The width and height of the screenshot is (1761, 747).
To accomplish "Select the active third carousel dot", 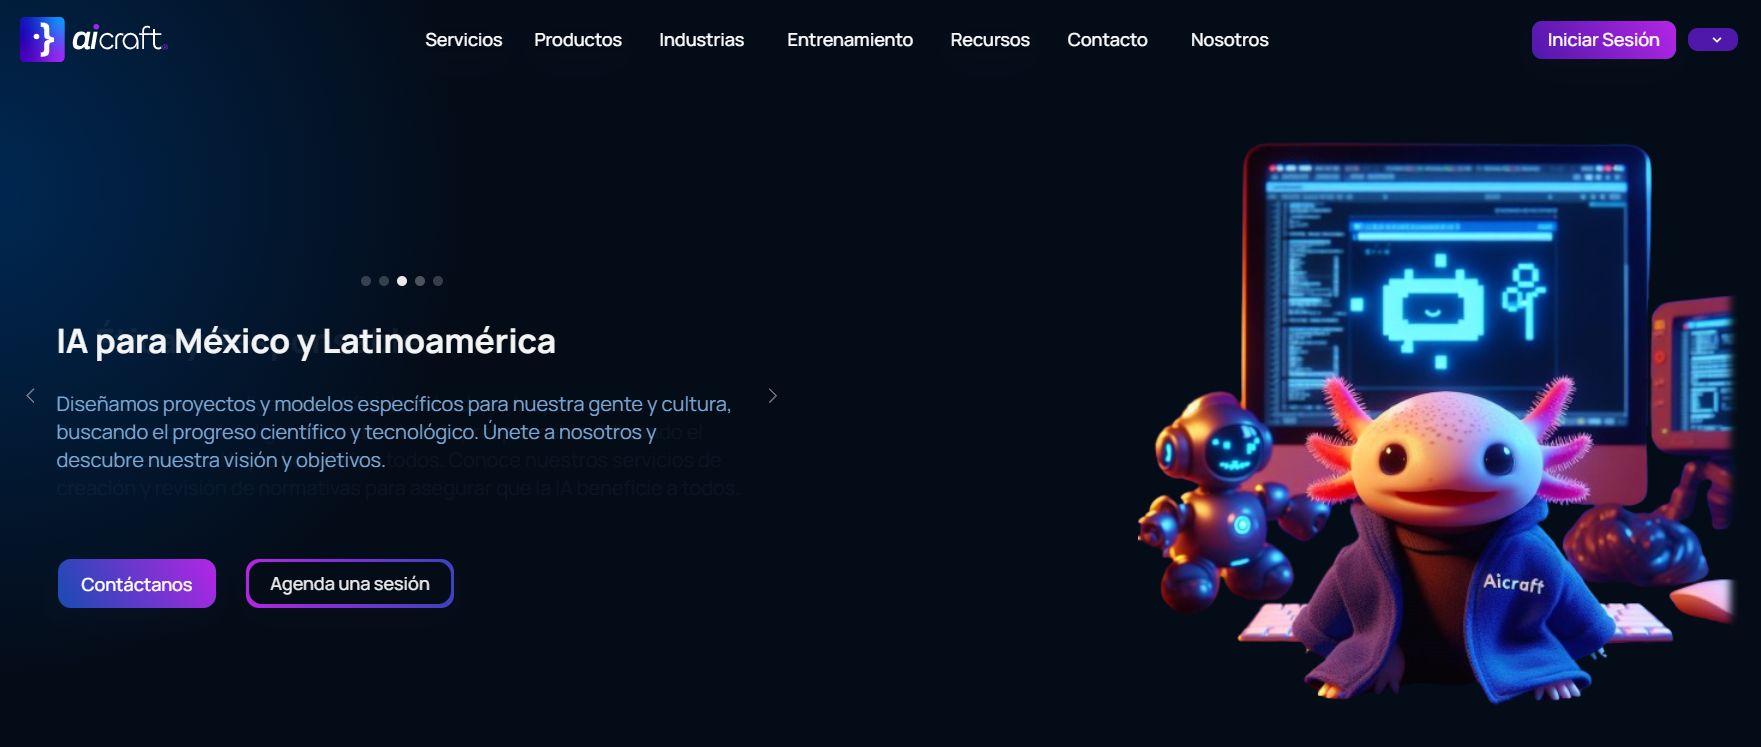I will [x=402, y=281].
